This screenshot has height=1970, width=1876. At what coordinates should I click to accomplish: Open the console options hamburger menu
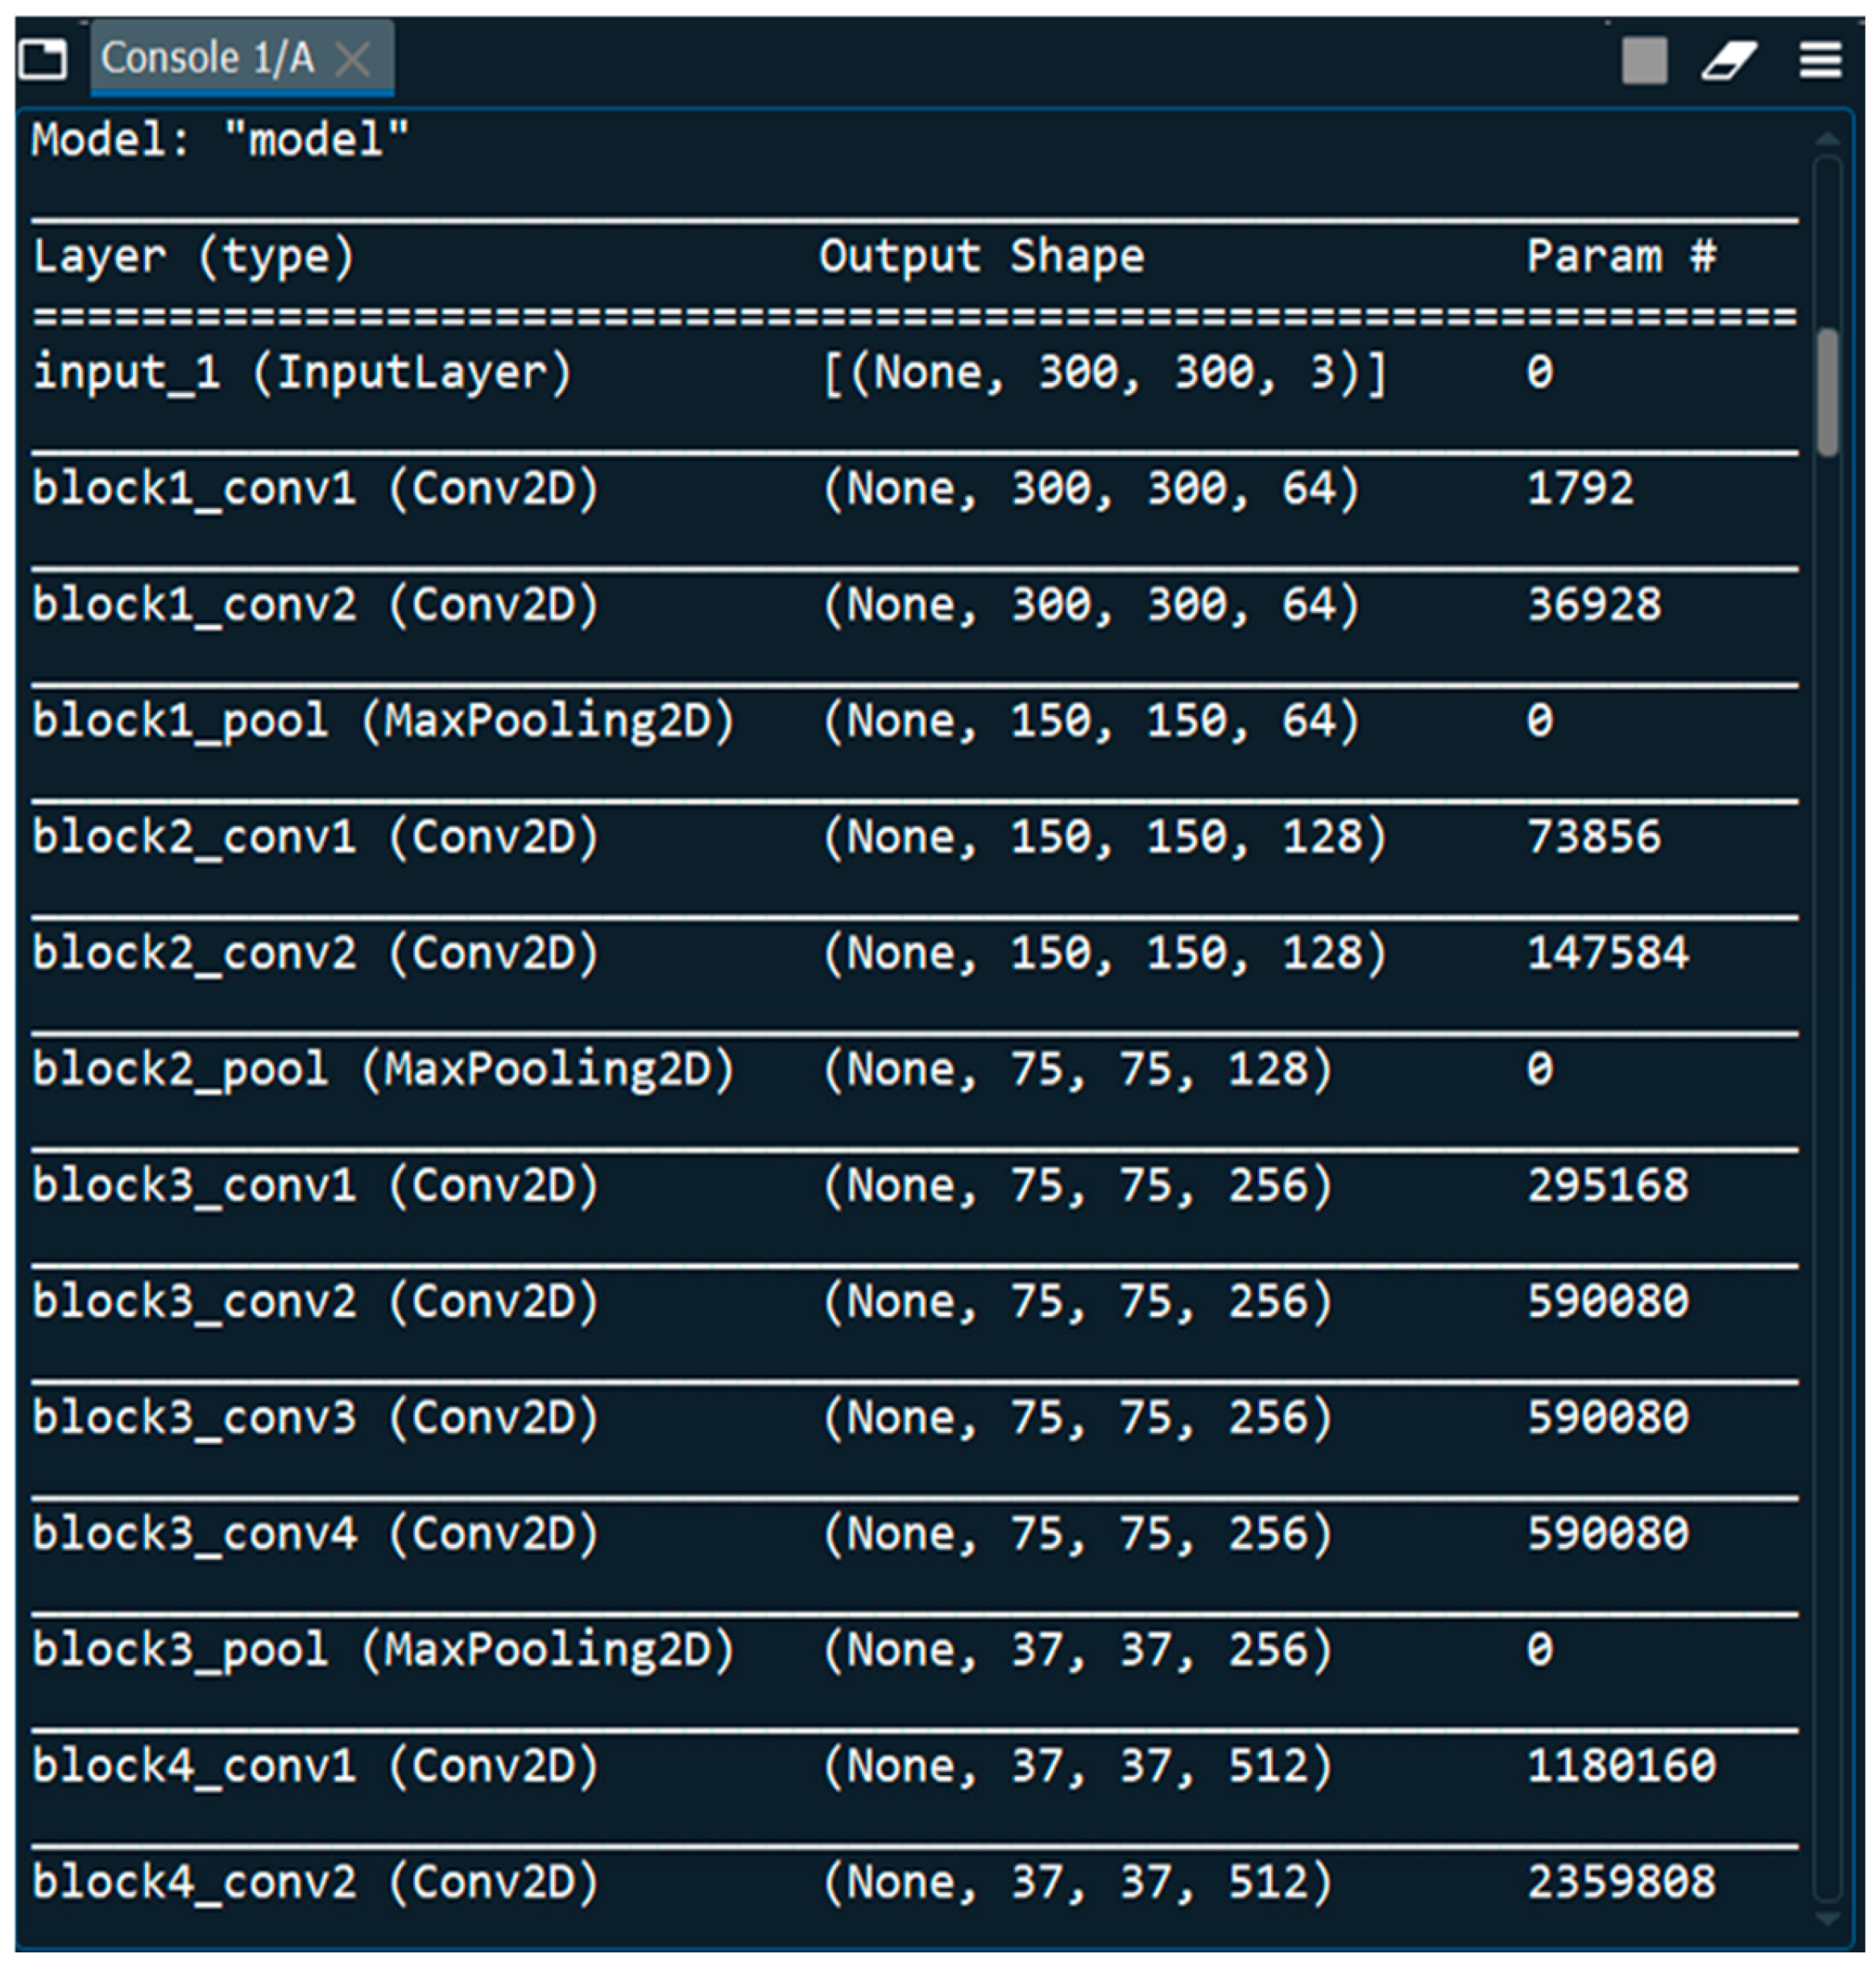pos(1820,60)
